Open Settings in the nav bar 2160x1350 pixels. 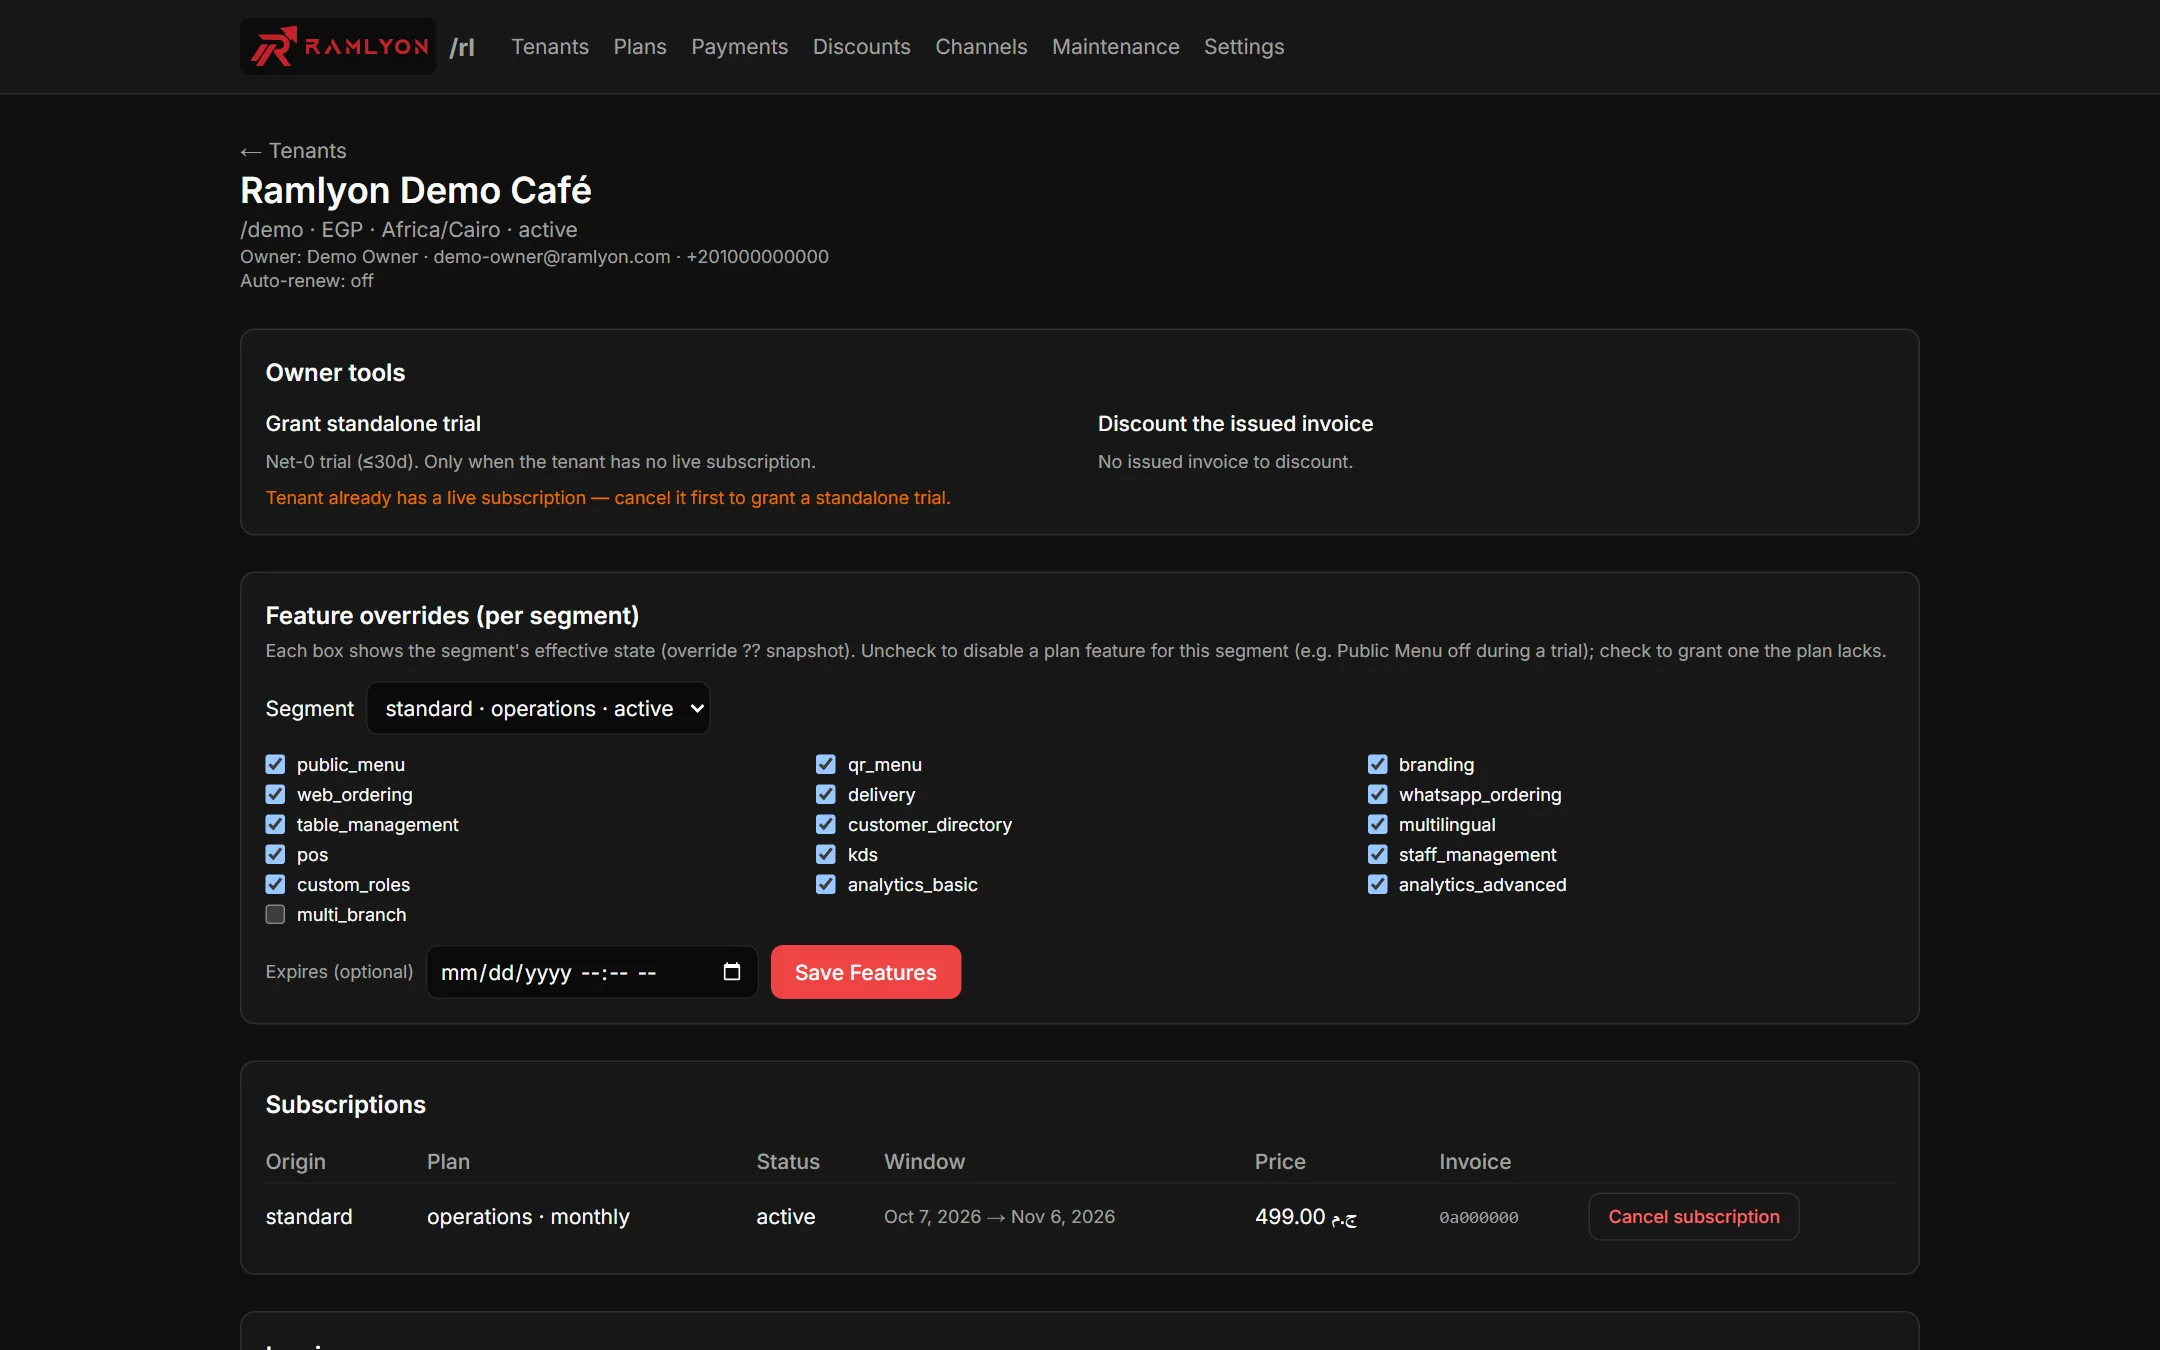[x=1244, y=47]
